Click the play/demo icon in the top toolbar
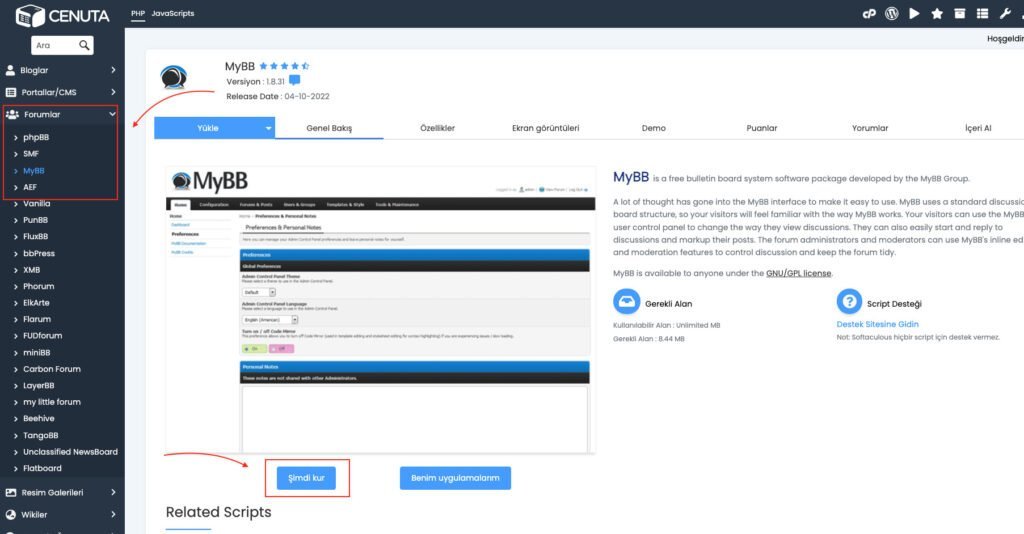The width and height of the screenshot is (1024, 534). pos(914,14)
